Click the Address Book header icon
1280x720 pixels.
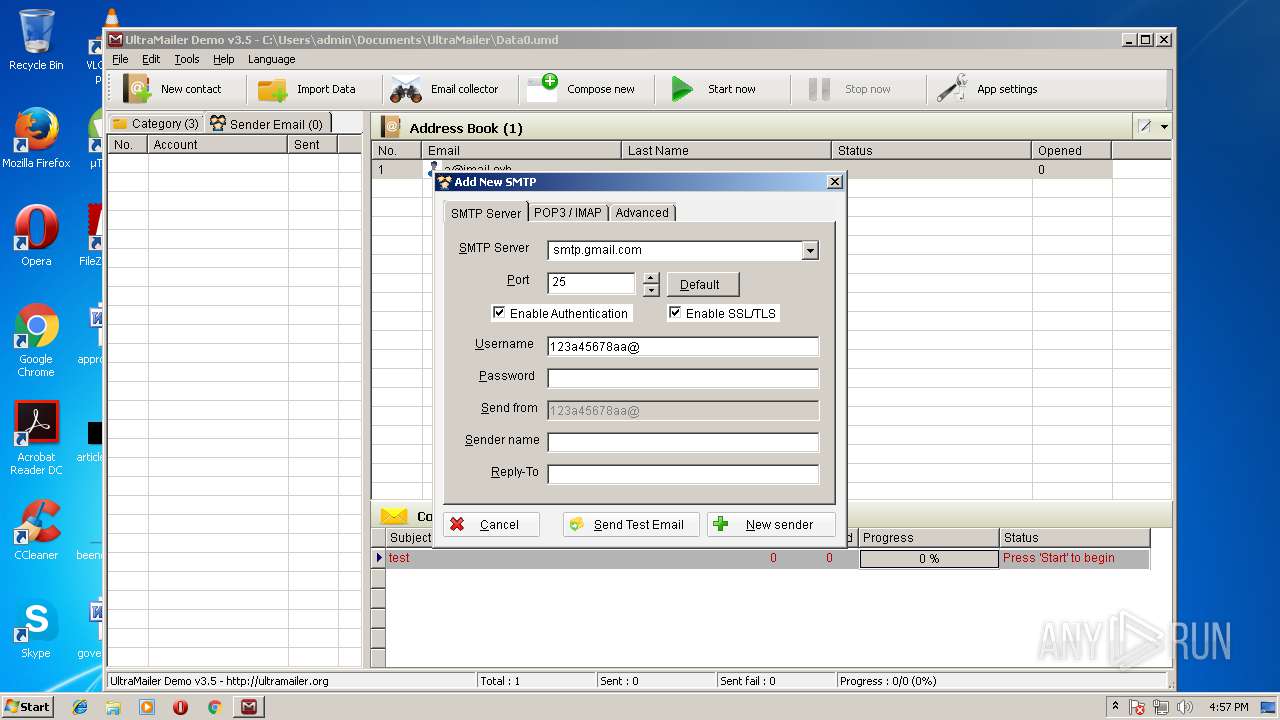tap(391, 127)
